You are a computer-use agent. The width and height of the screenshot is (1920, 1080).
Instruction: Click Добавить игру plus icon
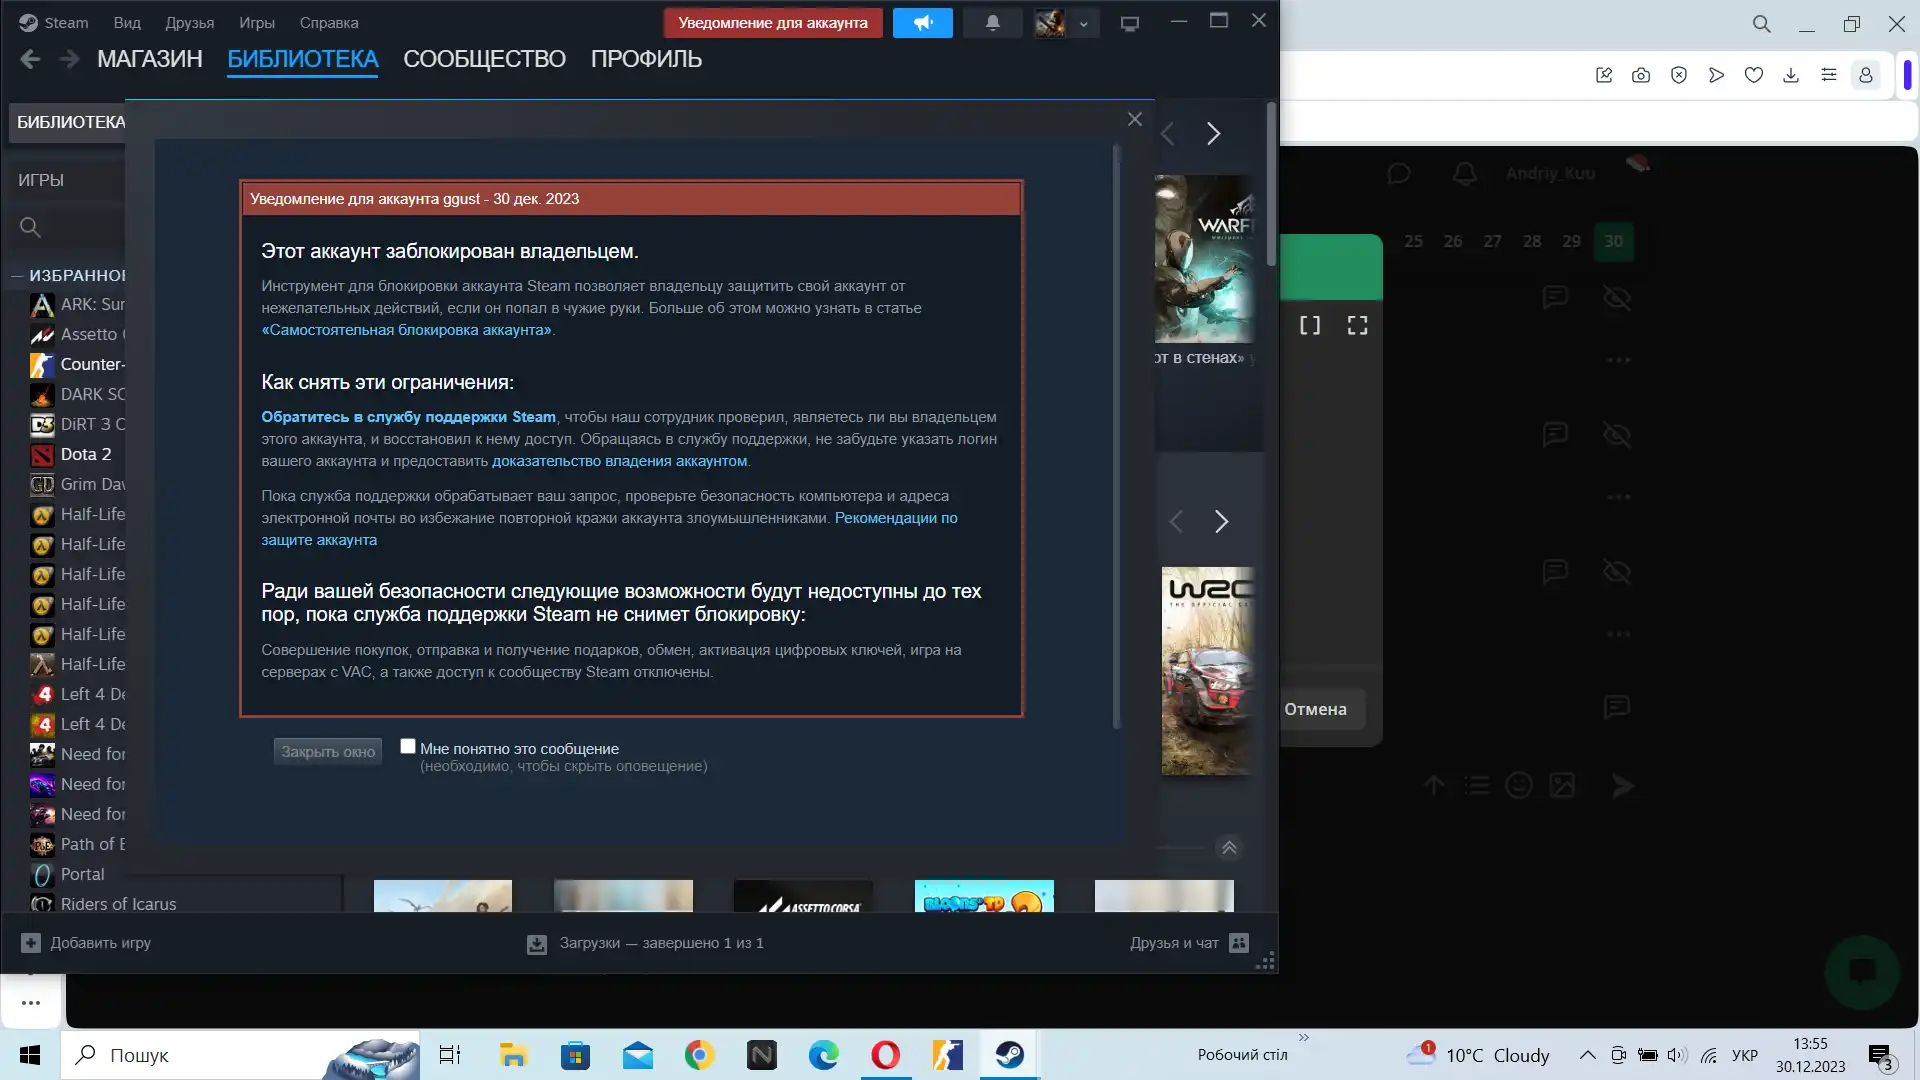coord(31,943)
